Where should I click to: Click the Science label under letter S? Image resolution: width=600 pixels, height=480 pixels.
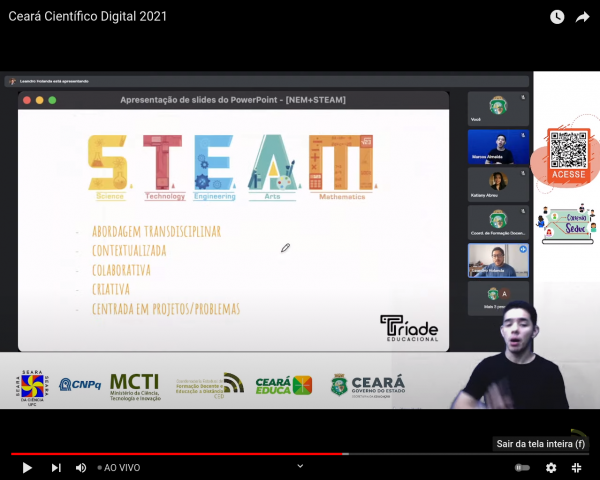[110, 196]
